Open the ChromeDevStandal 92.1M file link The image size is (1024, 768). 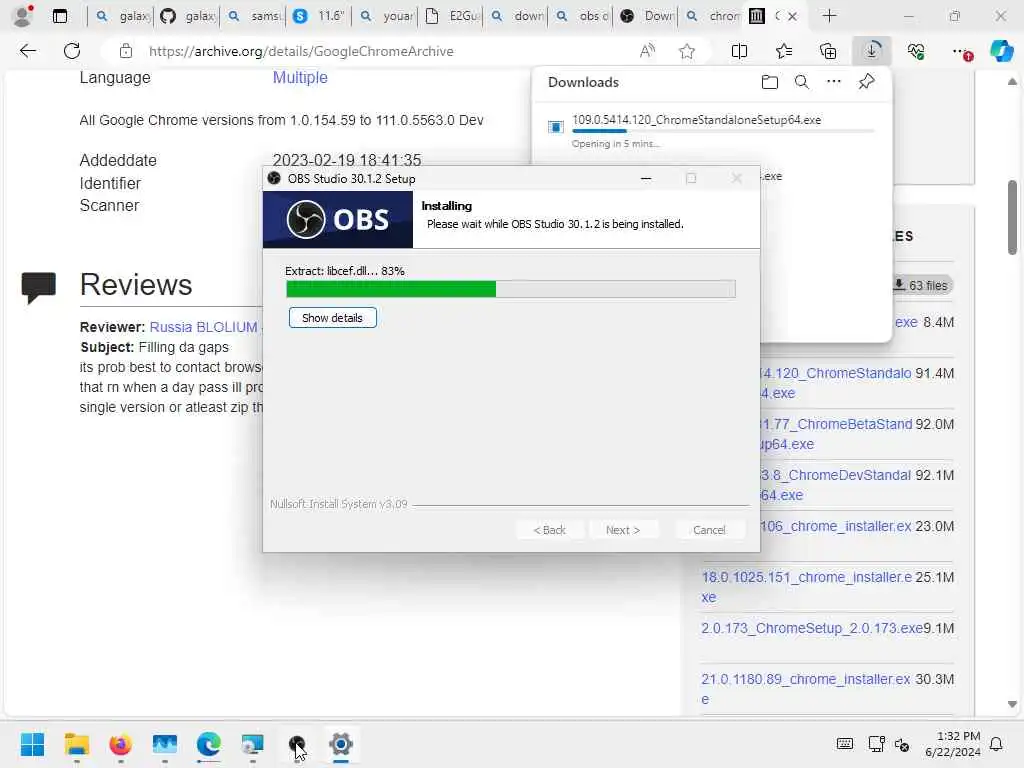836,485
